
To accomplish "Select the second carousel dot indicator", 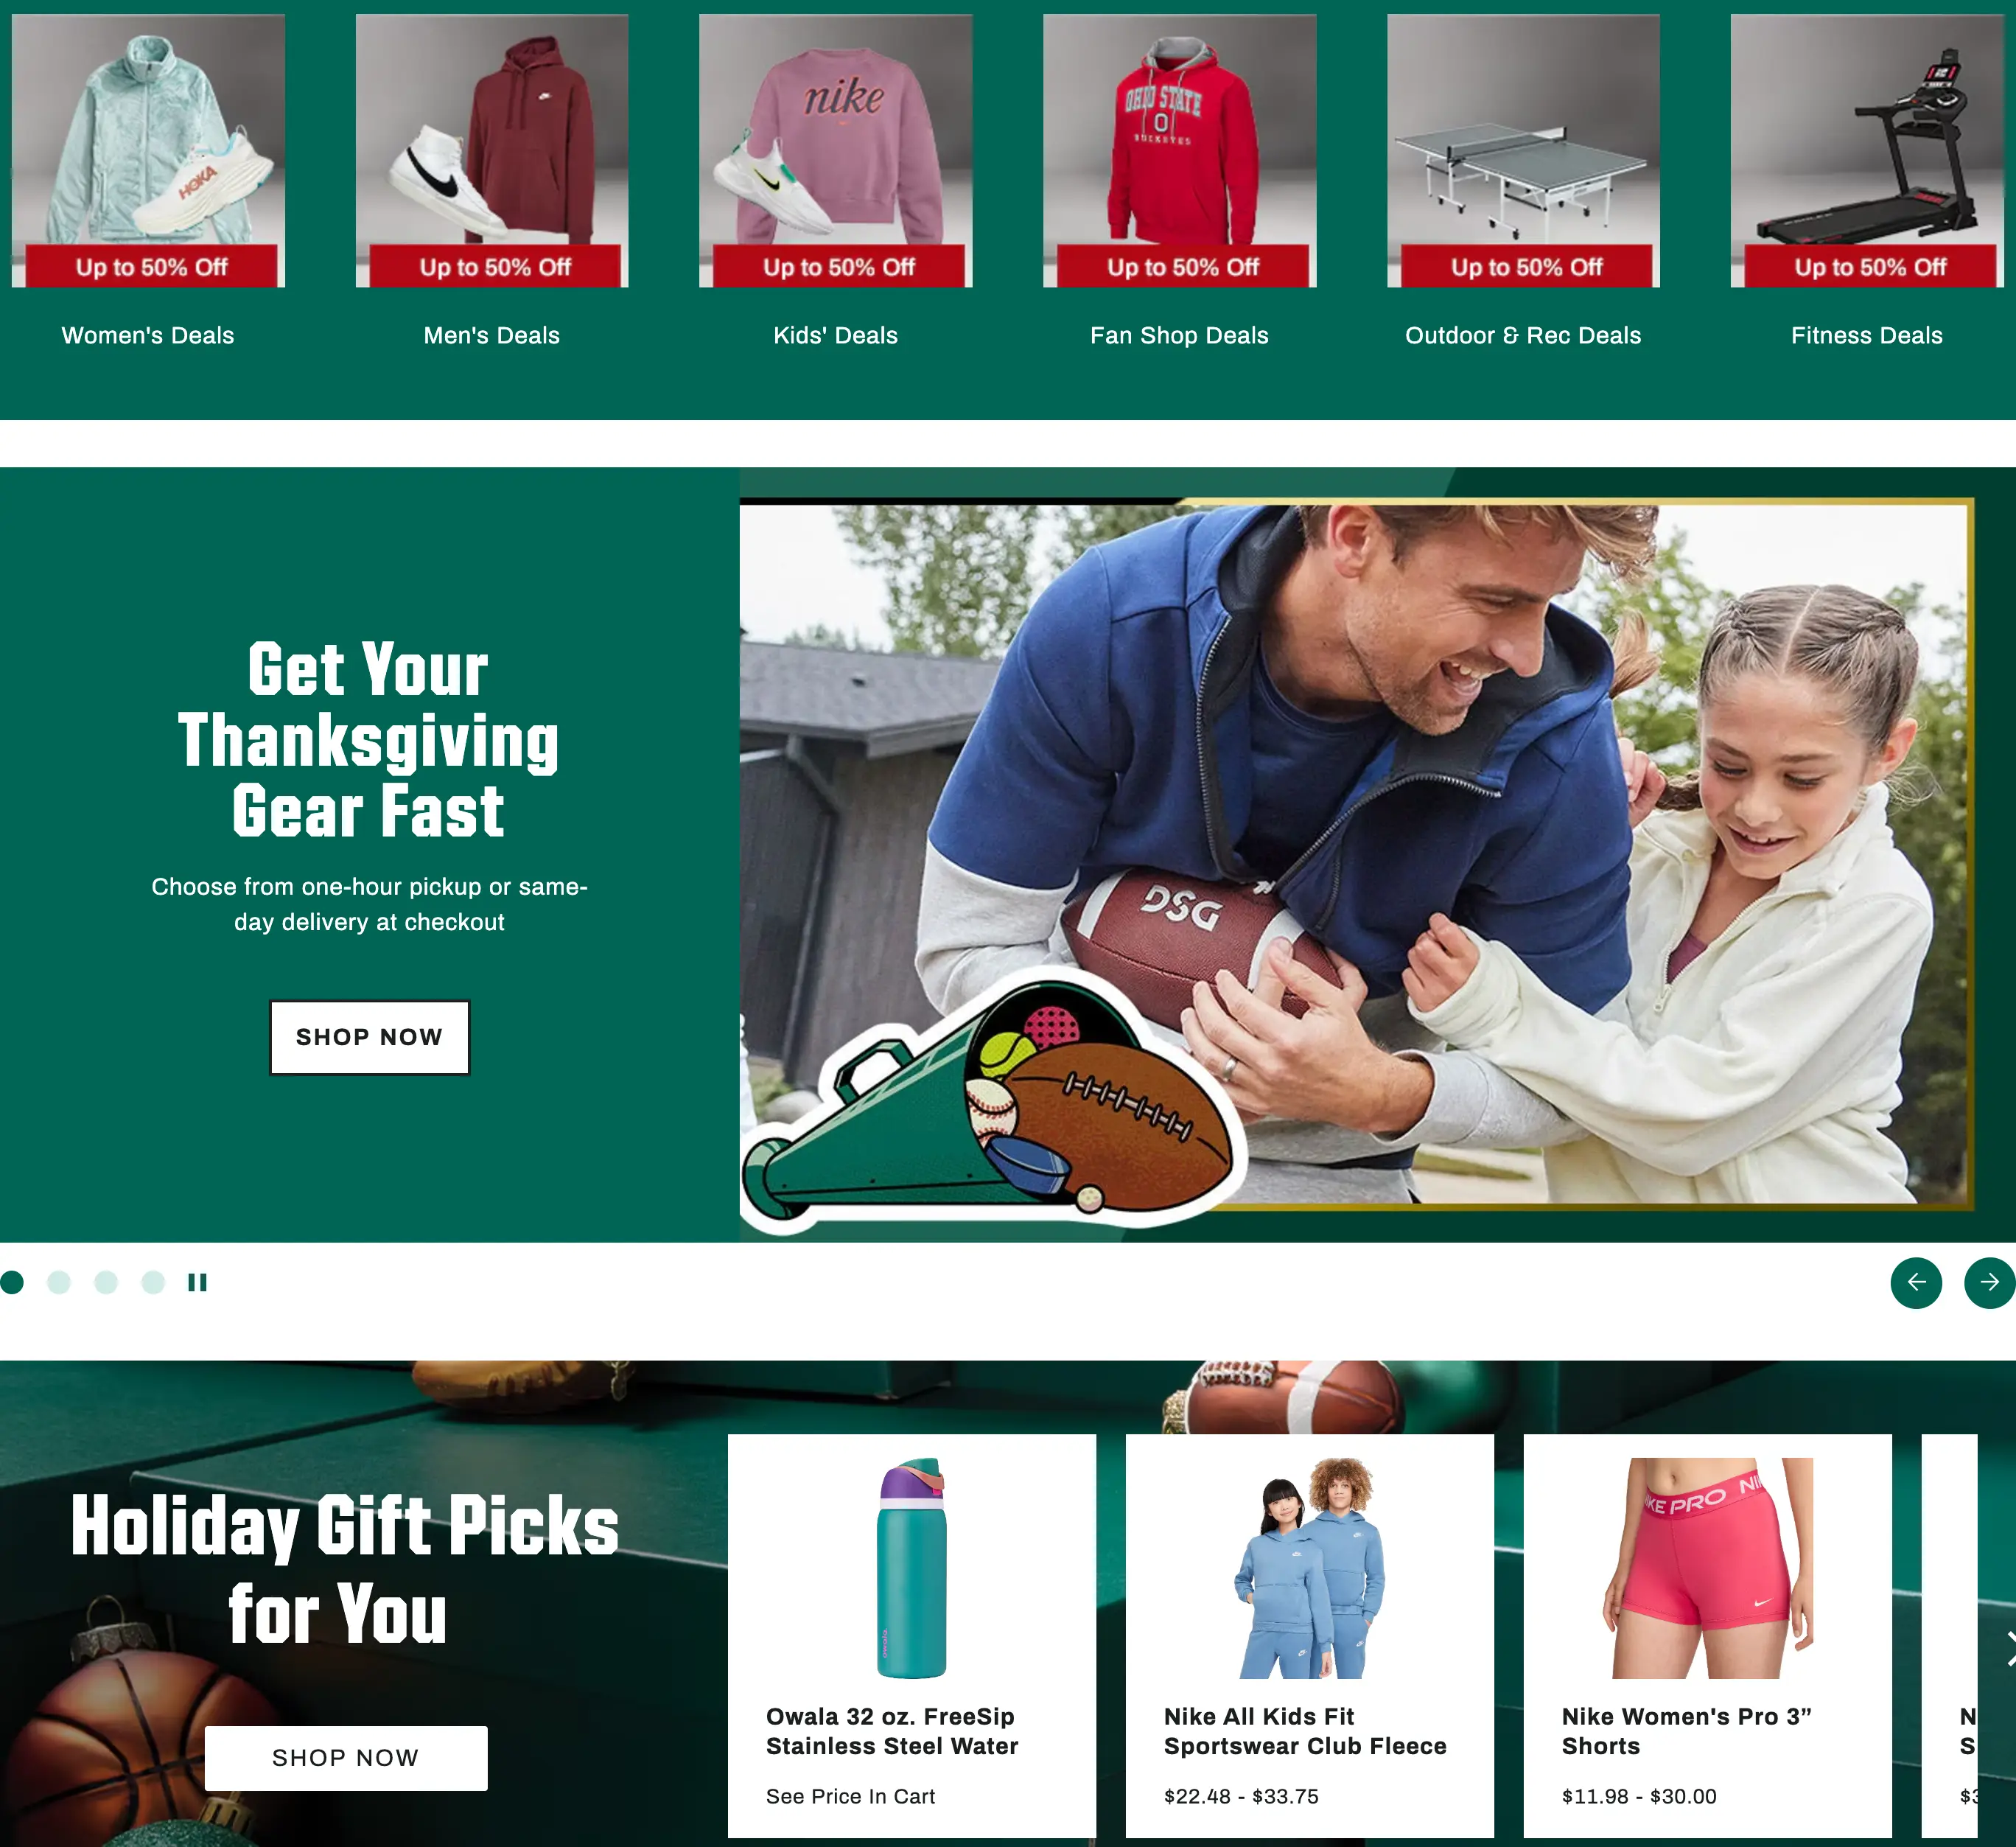I will (59, 1282).
